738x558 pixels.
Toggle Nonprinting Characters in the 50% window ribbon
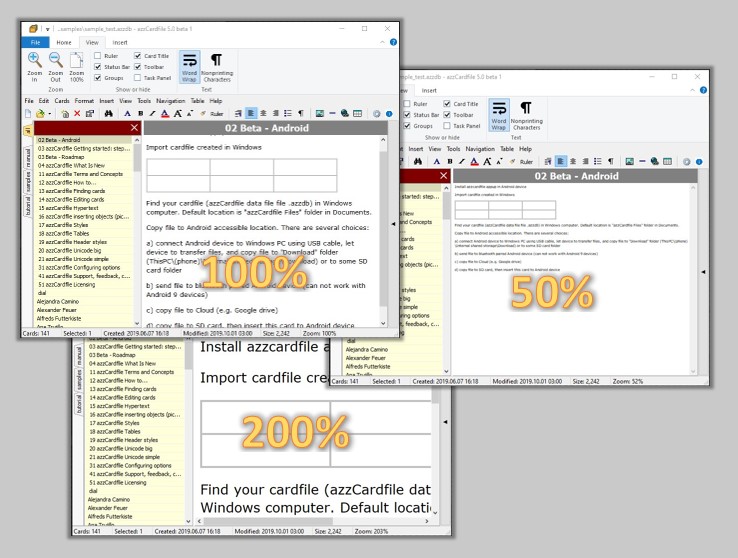pos(526,115)
